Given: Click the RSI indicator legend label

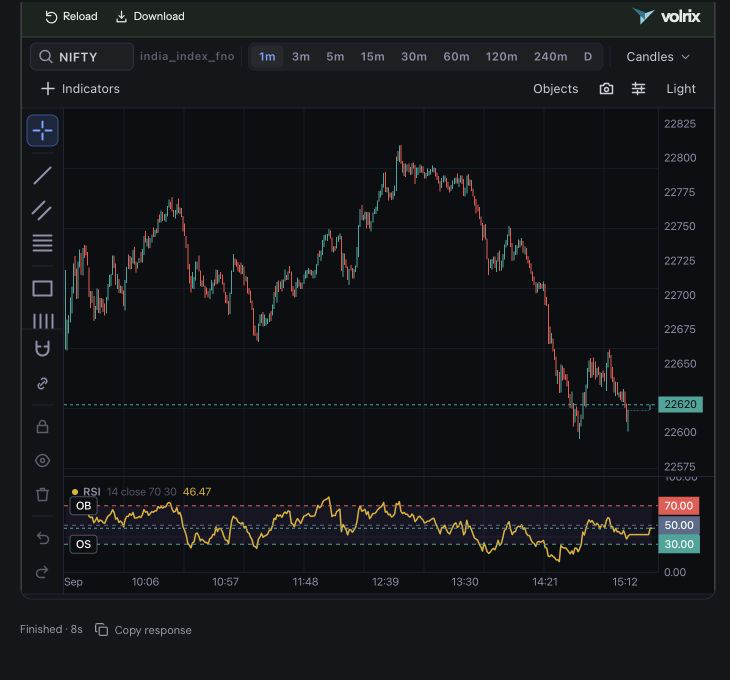Looking at the screenshot, I should pos(92,491).
